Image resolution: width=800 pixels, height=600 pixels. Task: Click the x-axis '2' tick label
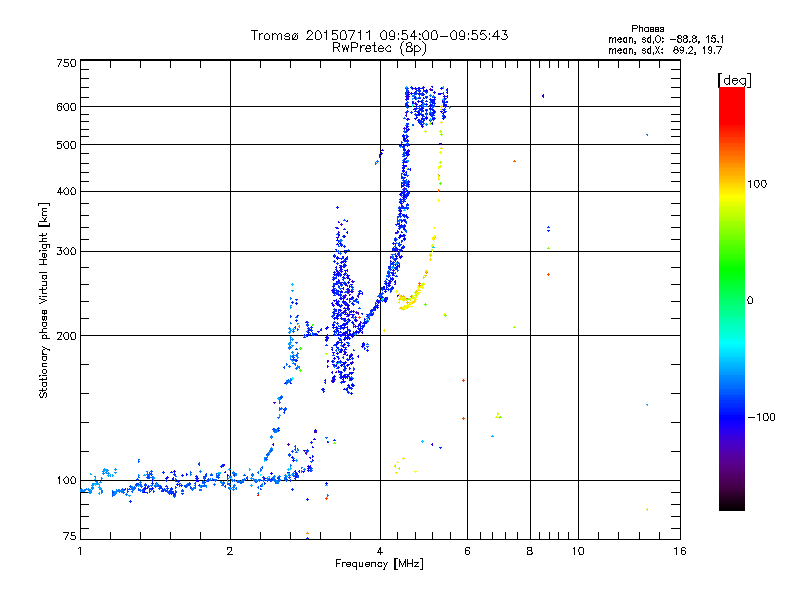coord(230,551)
